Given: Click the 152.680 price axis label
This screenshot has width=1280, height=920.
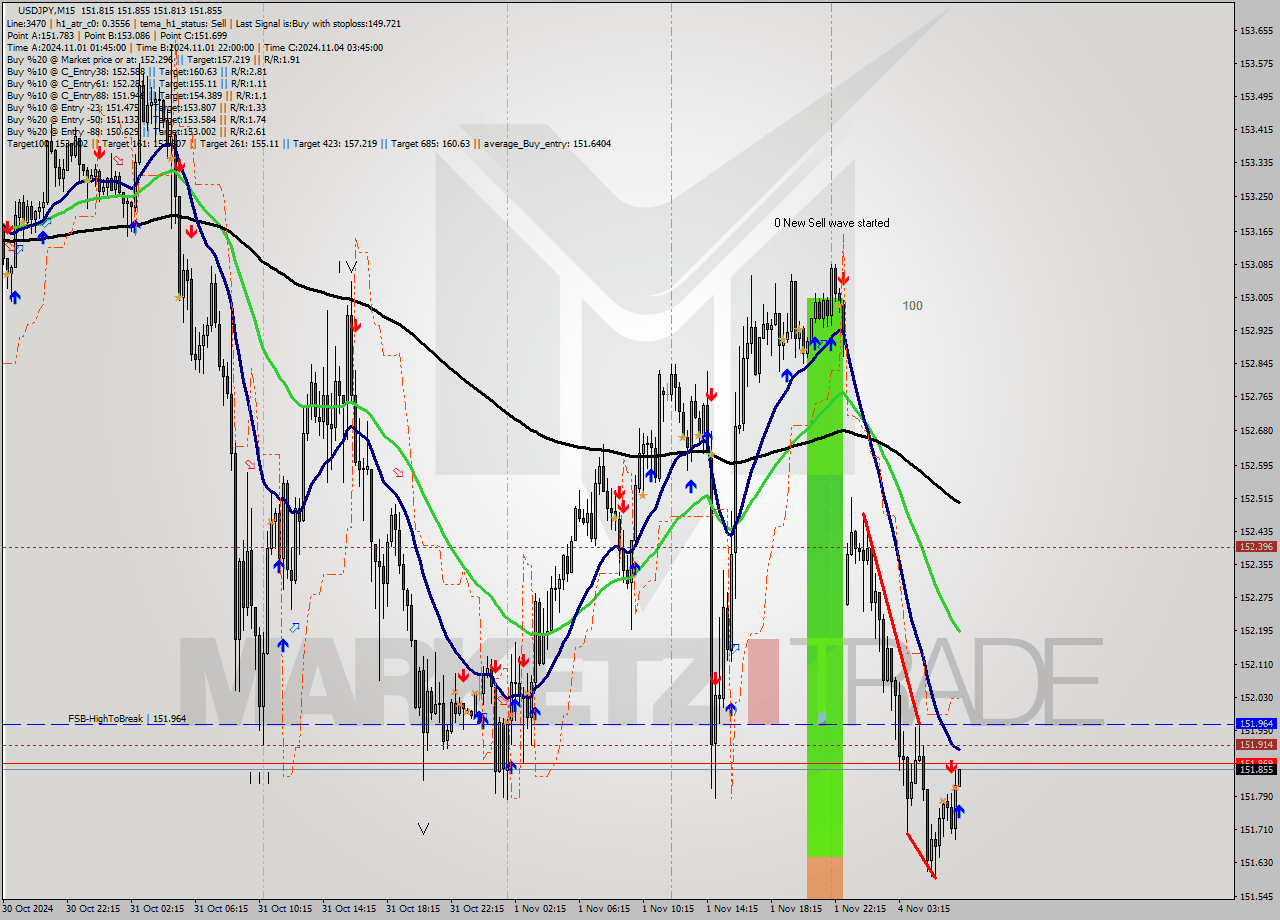Looking at the screenshot, I should pyautogui.click(x=1257, y=431).
